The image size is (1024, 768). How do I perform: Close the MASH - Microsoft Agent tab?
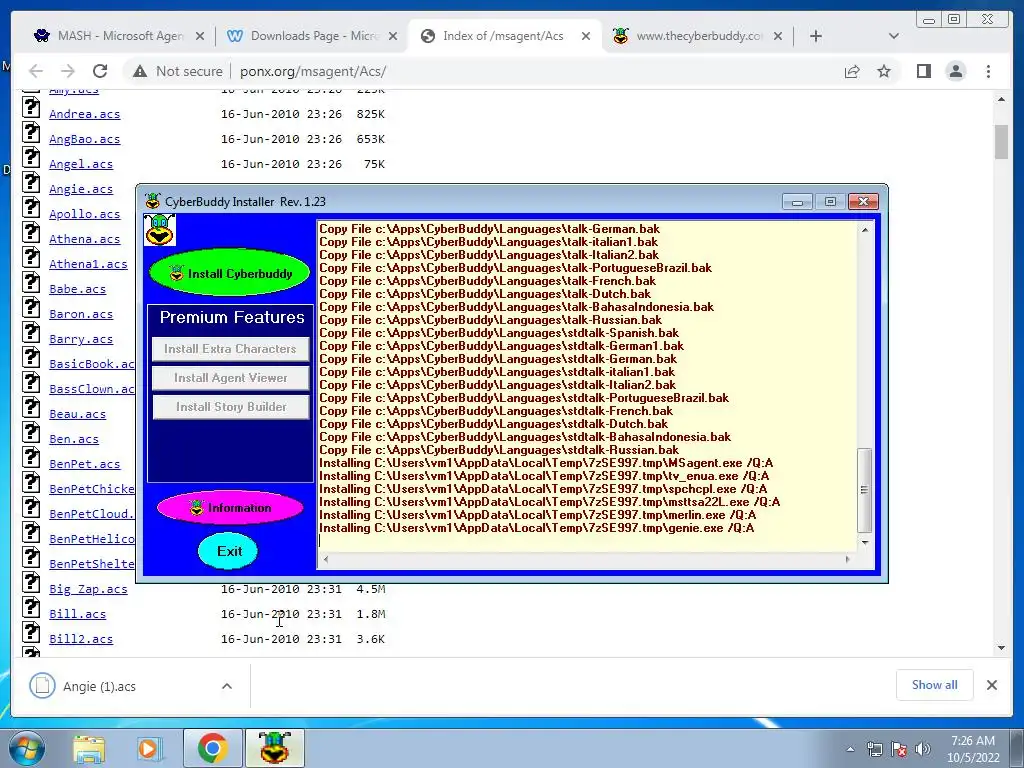point(200,36)
